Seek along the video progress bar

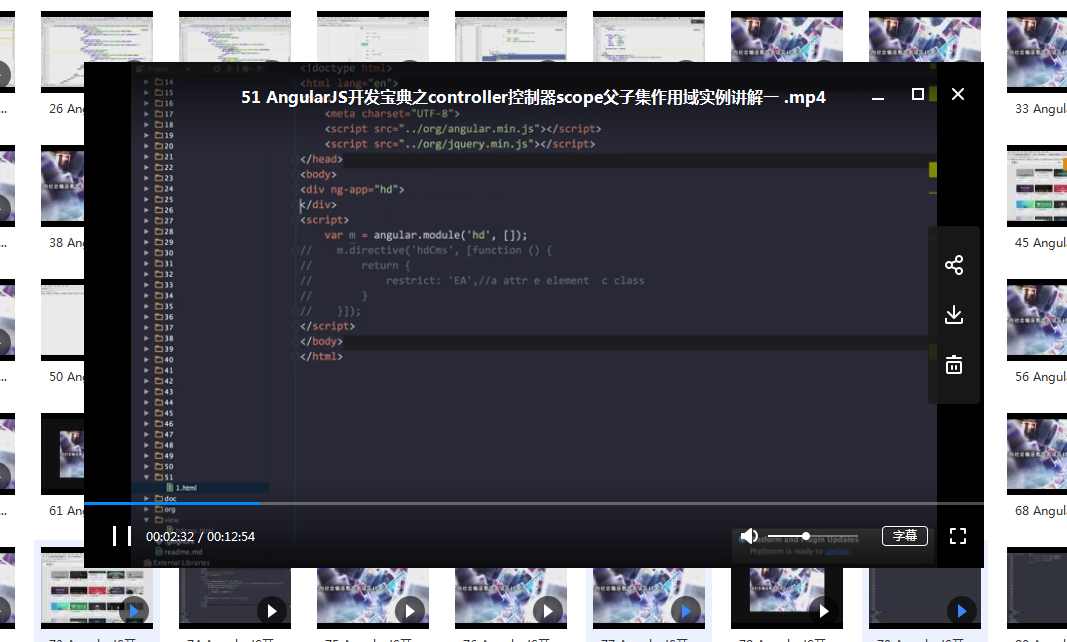(534, 503)
